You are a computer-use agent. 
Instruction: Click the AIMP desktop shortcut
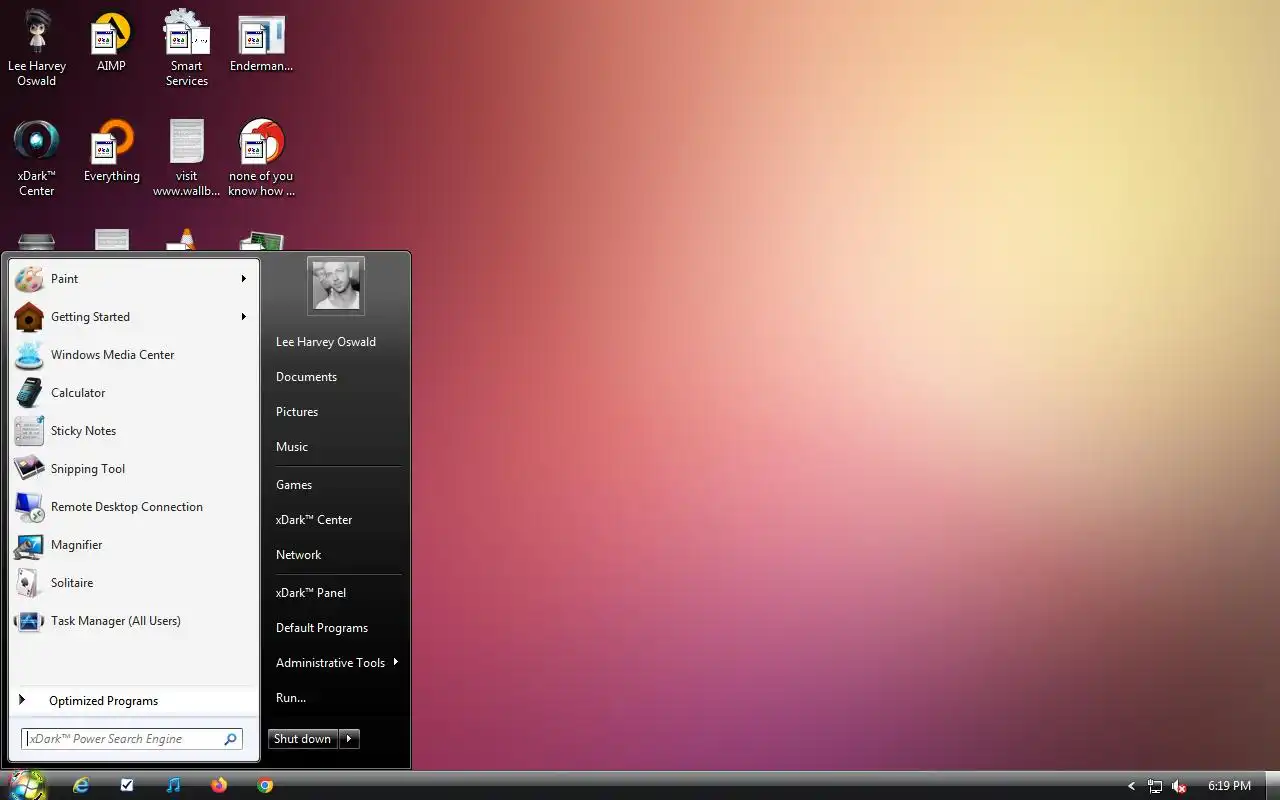pyautogui.click(x=111, y=43)
